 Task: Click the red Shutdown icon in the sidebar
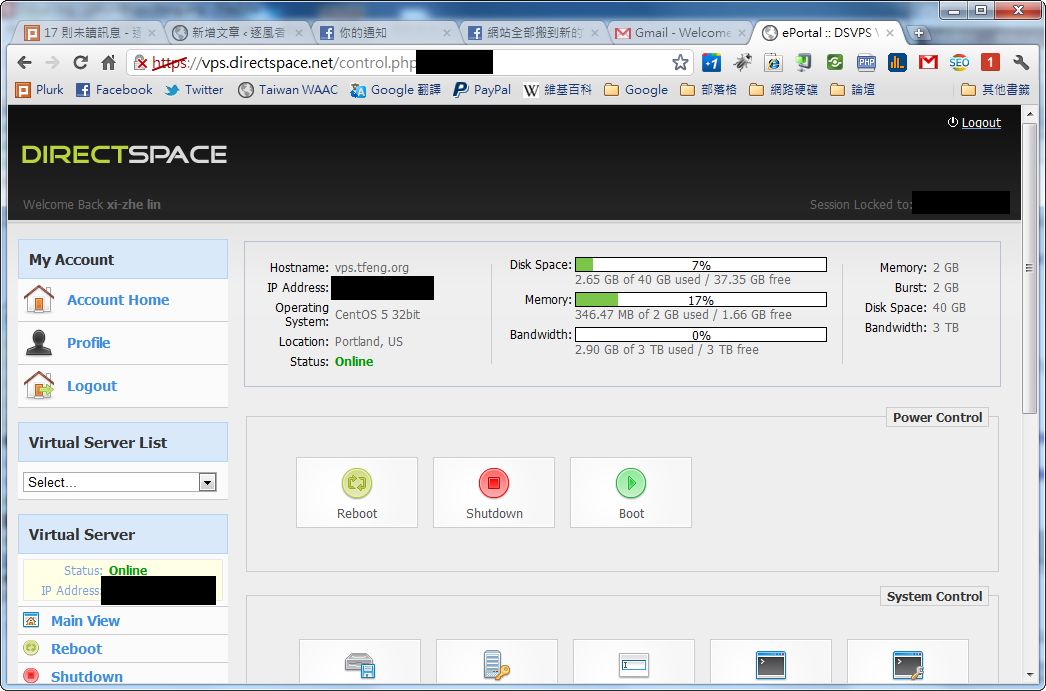click(x=31, y=676)
